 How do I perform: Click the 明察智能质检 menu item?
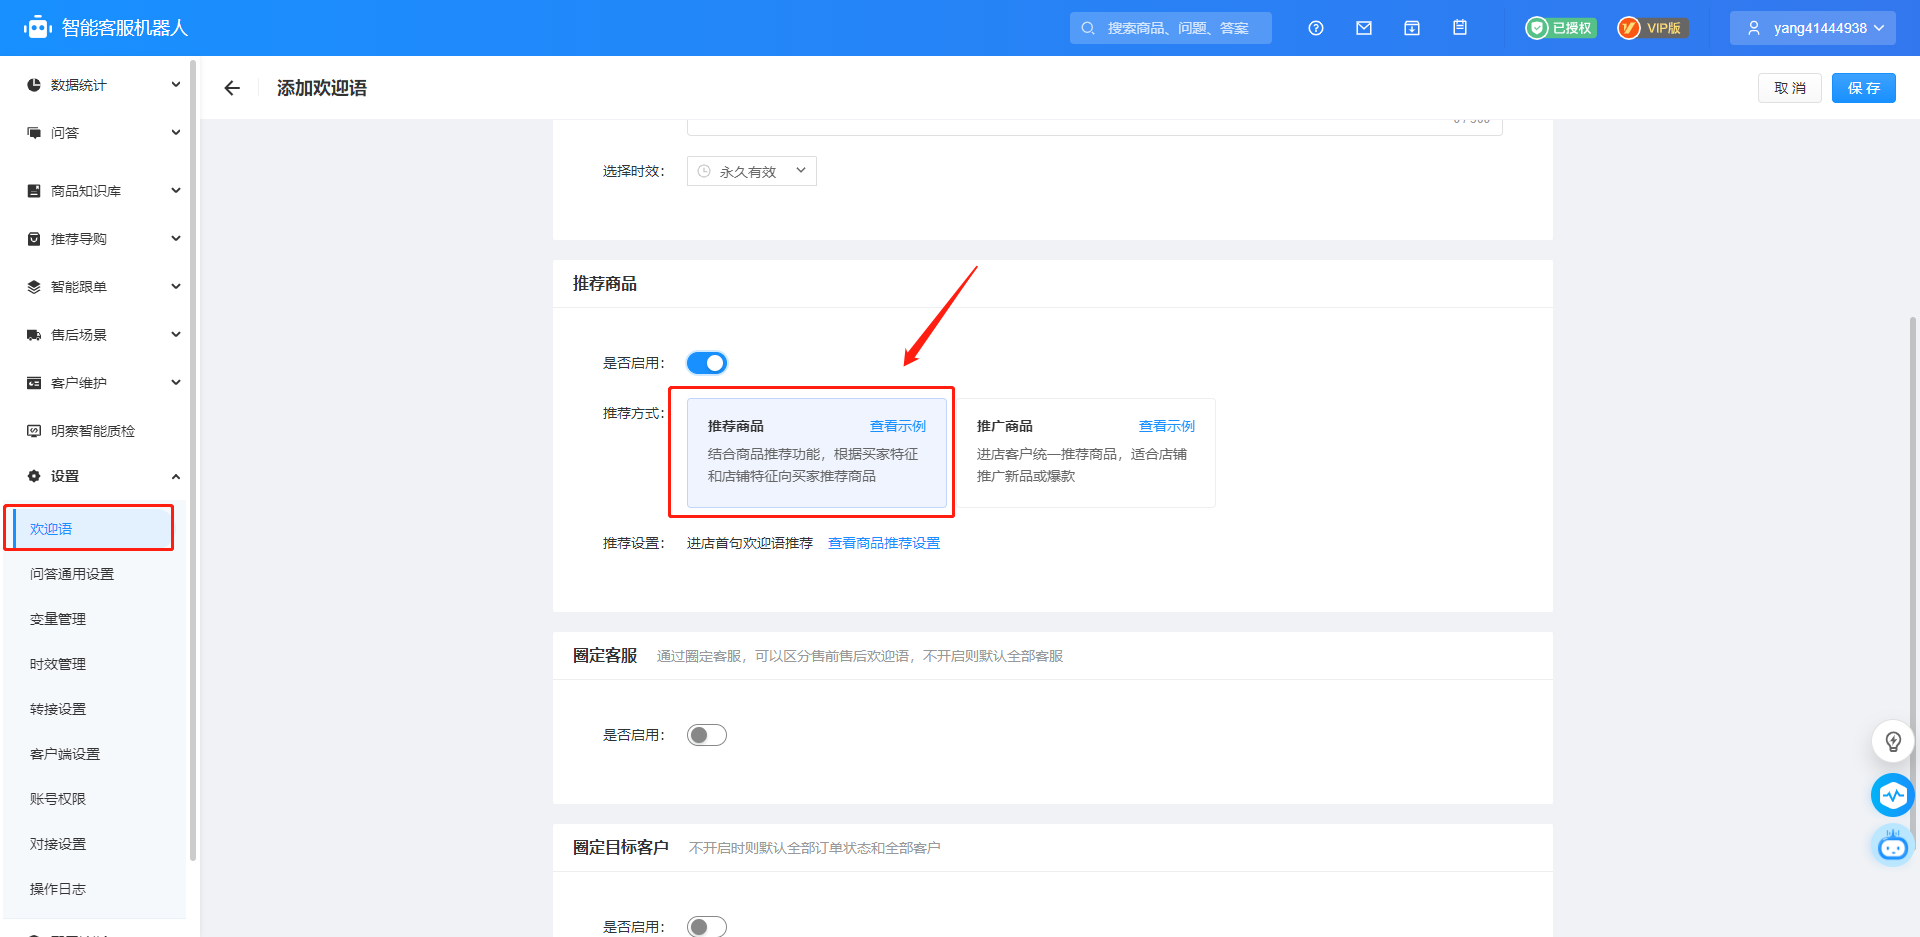click(92, 431)
